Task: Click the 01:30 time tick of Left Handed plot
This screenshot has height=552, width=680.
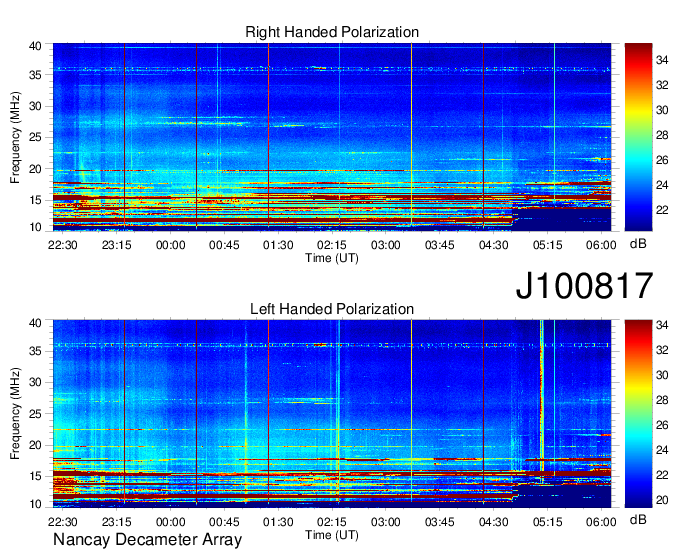Action: (278, 522)
